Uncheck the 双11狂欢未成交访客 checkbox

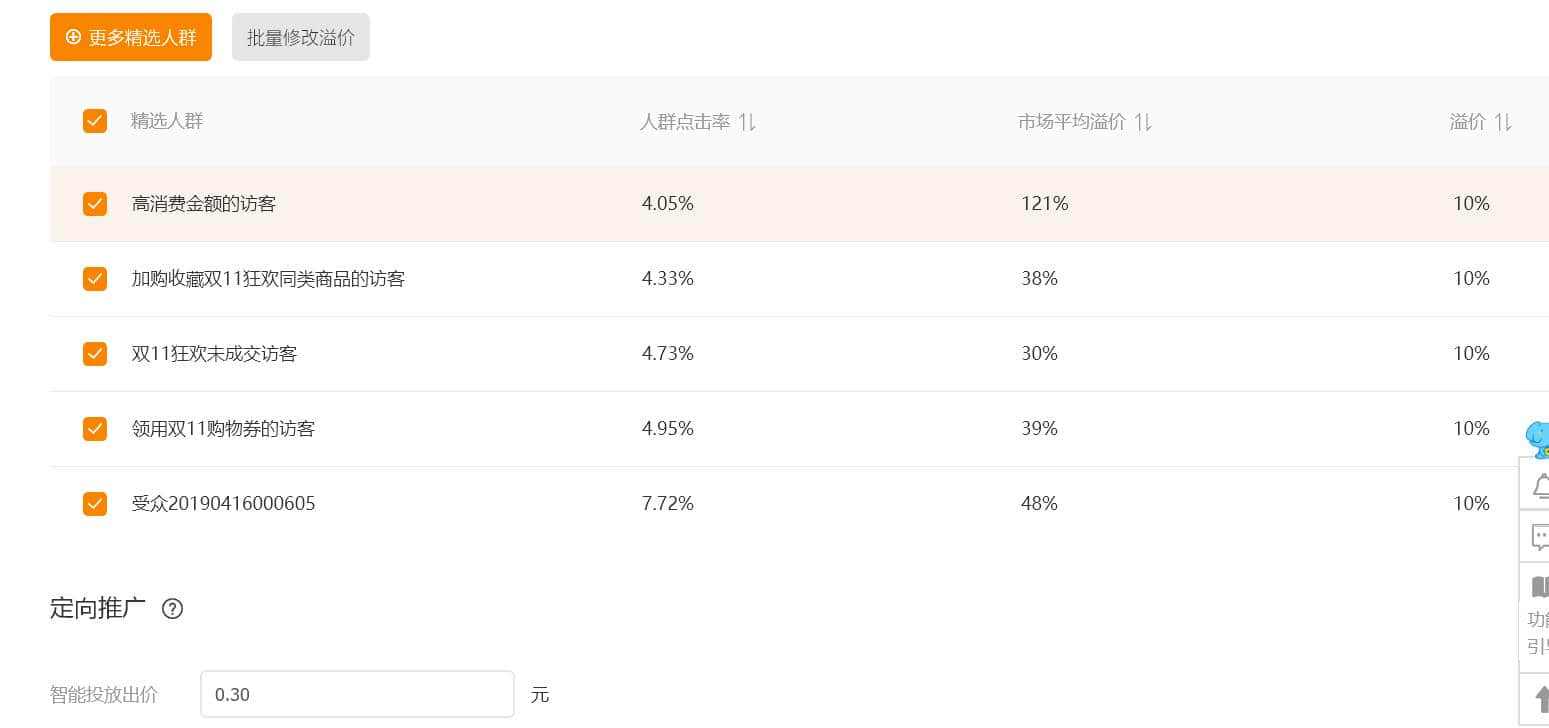click(x=95, y=354)
